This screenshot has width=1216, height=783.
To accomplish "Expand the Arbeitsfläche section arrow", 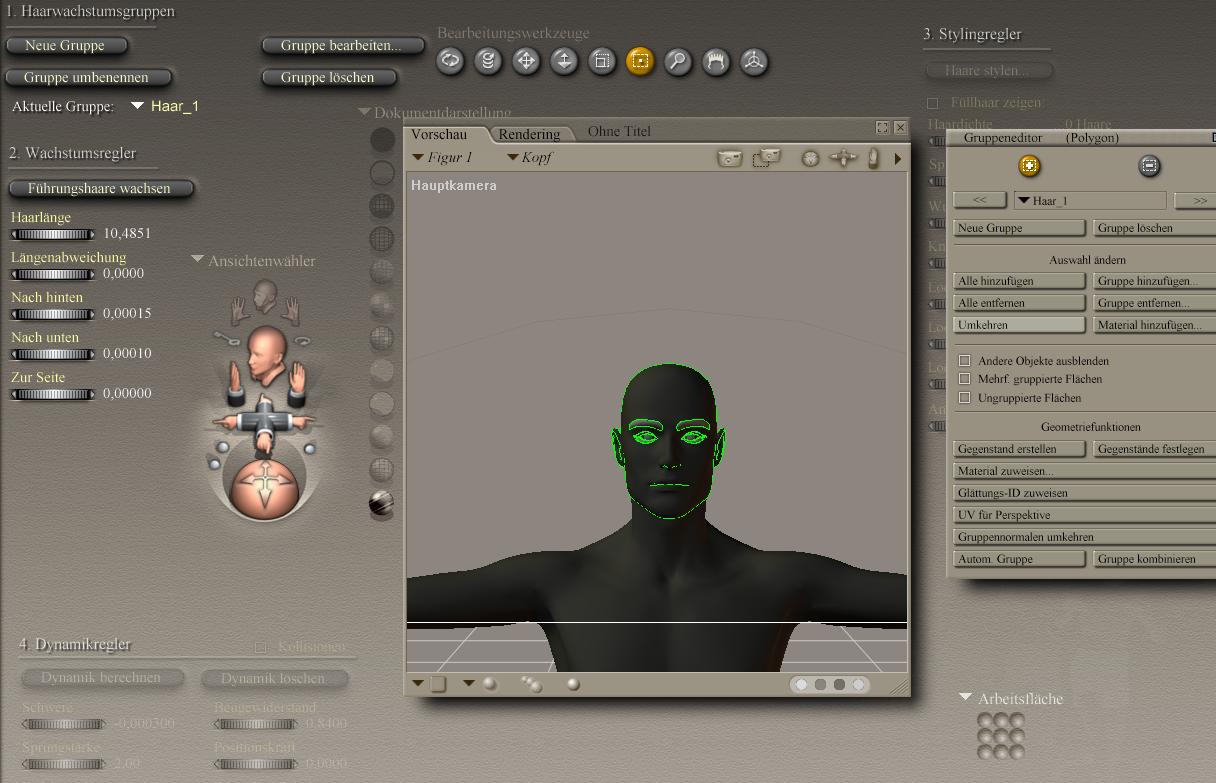I will 965,697.
